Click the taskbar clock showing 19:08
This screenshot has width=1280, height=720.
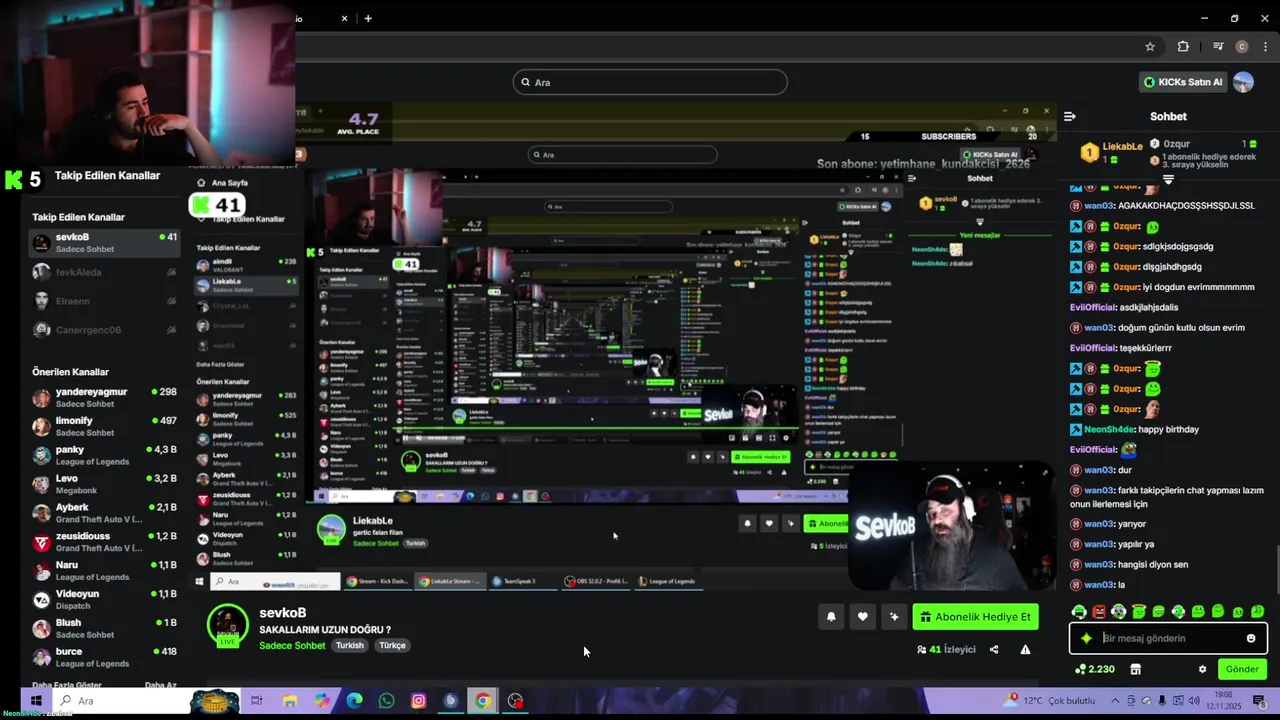[x=1222, y=700]
